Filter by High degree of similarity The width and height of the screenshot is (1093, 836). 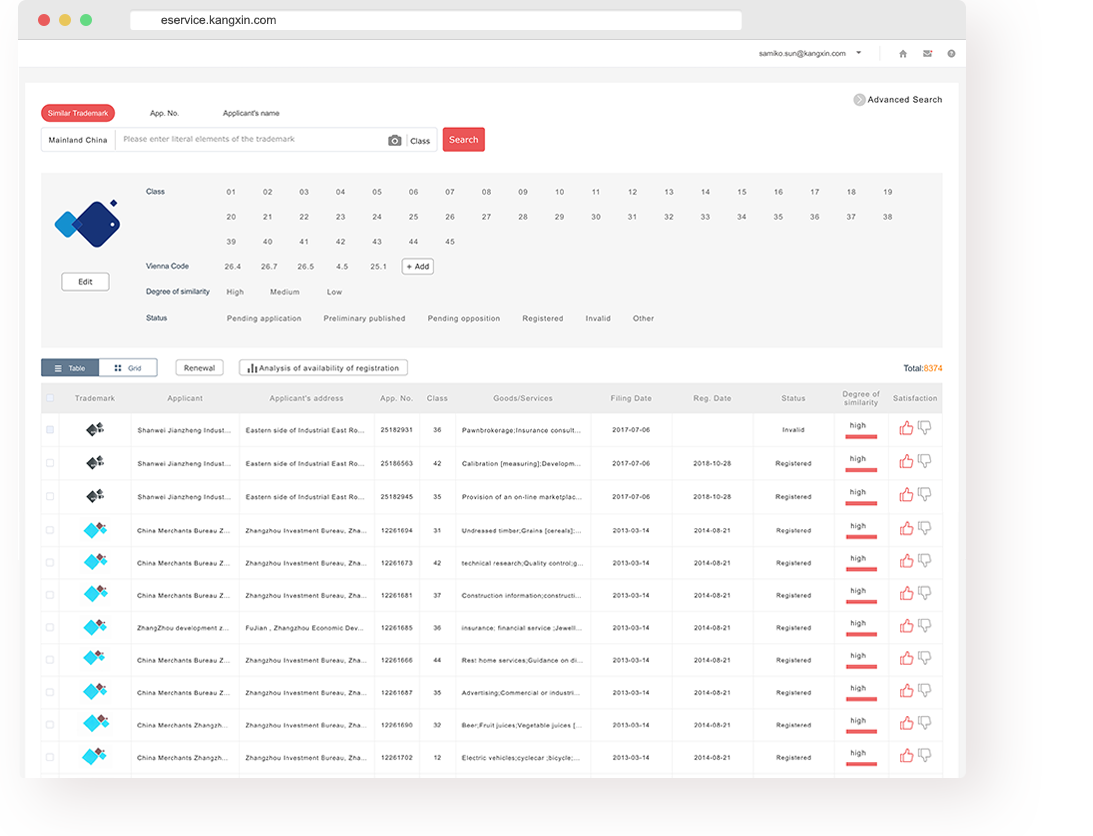(x=235, y=292)
